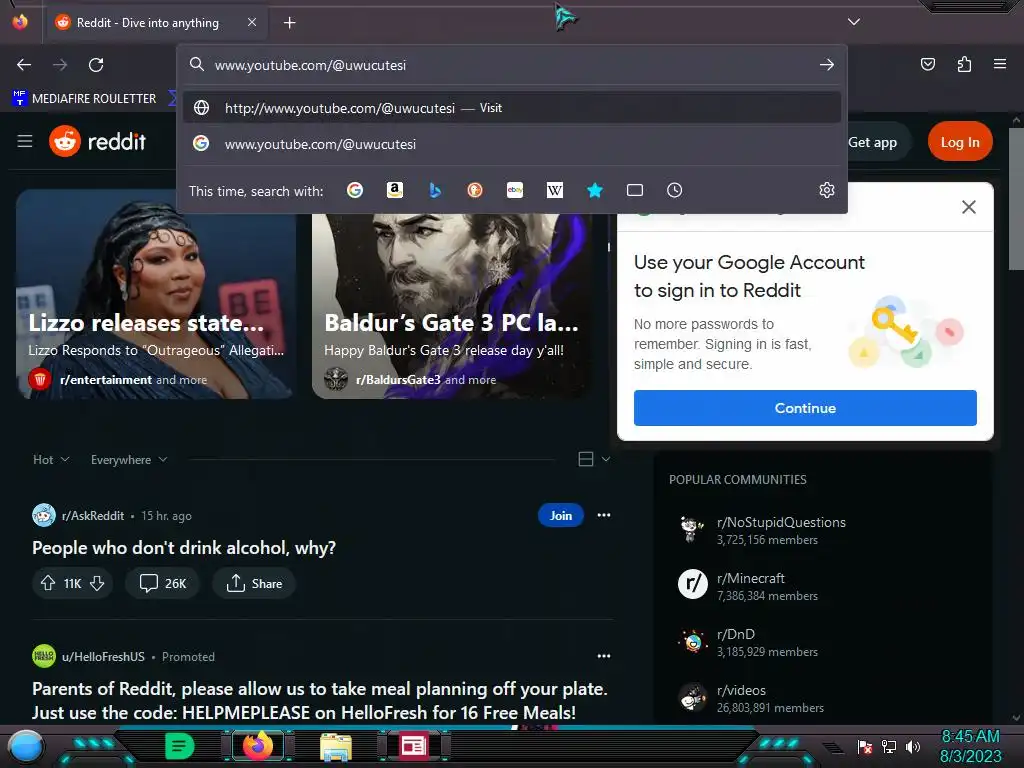Open the green notes app on taskbar

[180, 746]
